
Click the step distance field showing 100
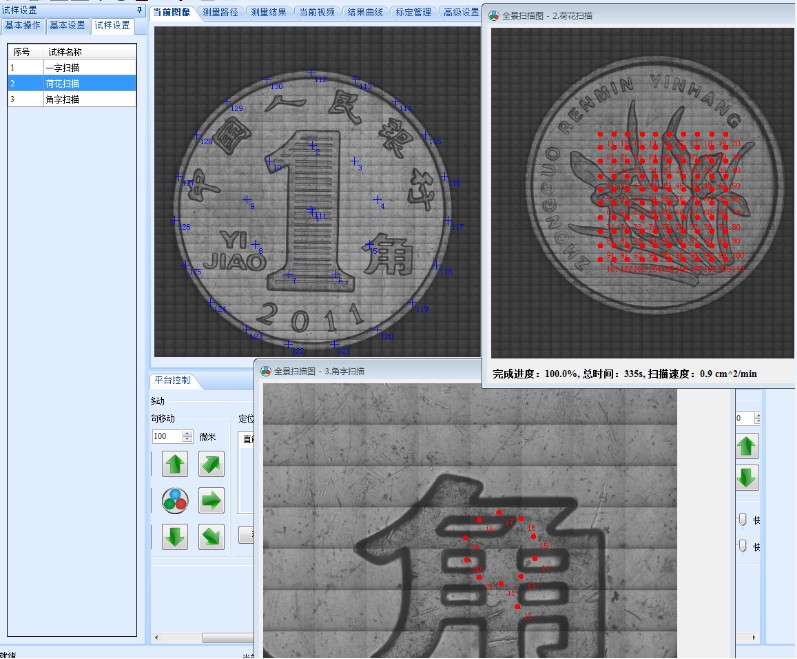[x=165, y=437]
